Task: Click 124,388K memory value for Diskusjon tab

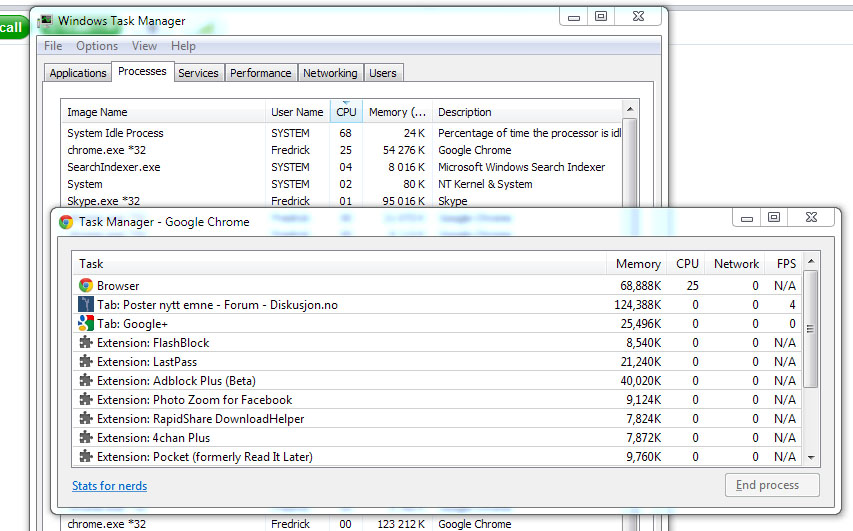Action: 638,305
